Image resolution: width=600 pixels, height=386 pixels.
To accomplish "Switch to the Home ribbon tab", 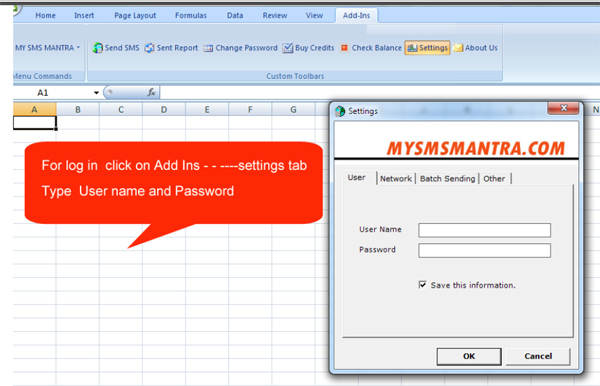I will [45, 16].
